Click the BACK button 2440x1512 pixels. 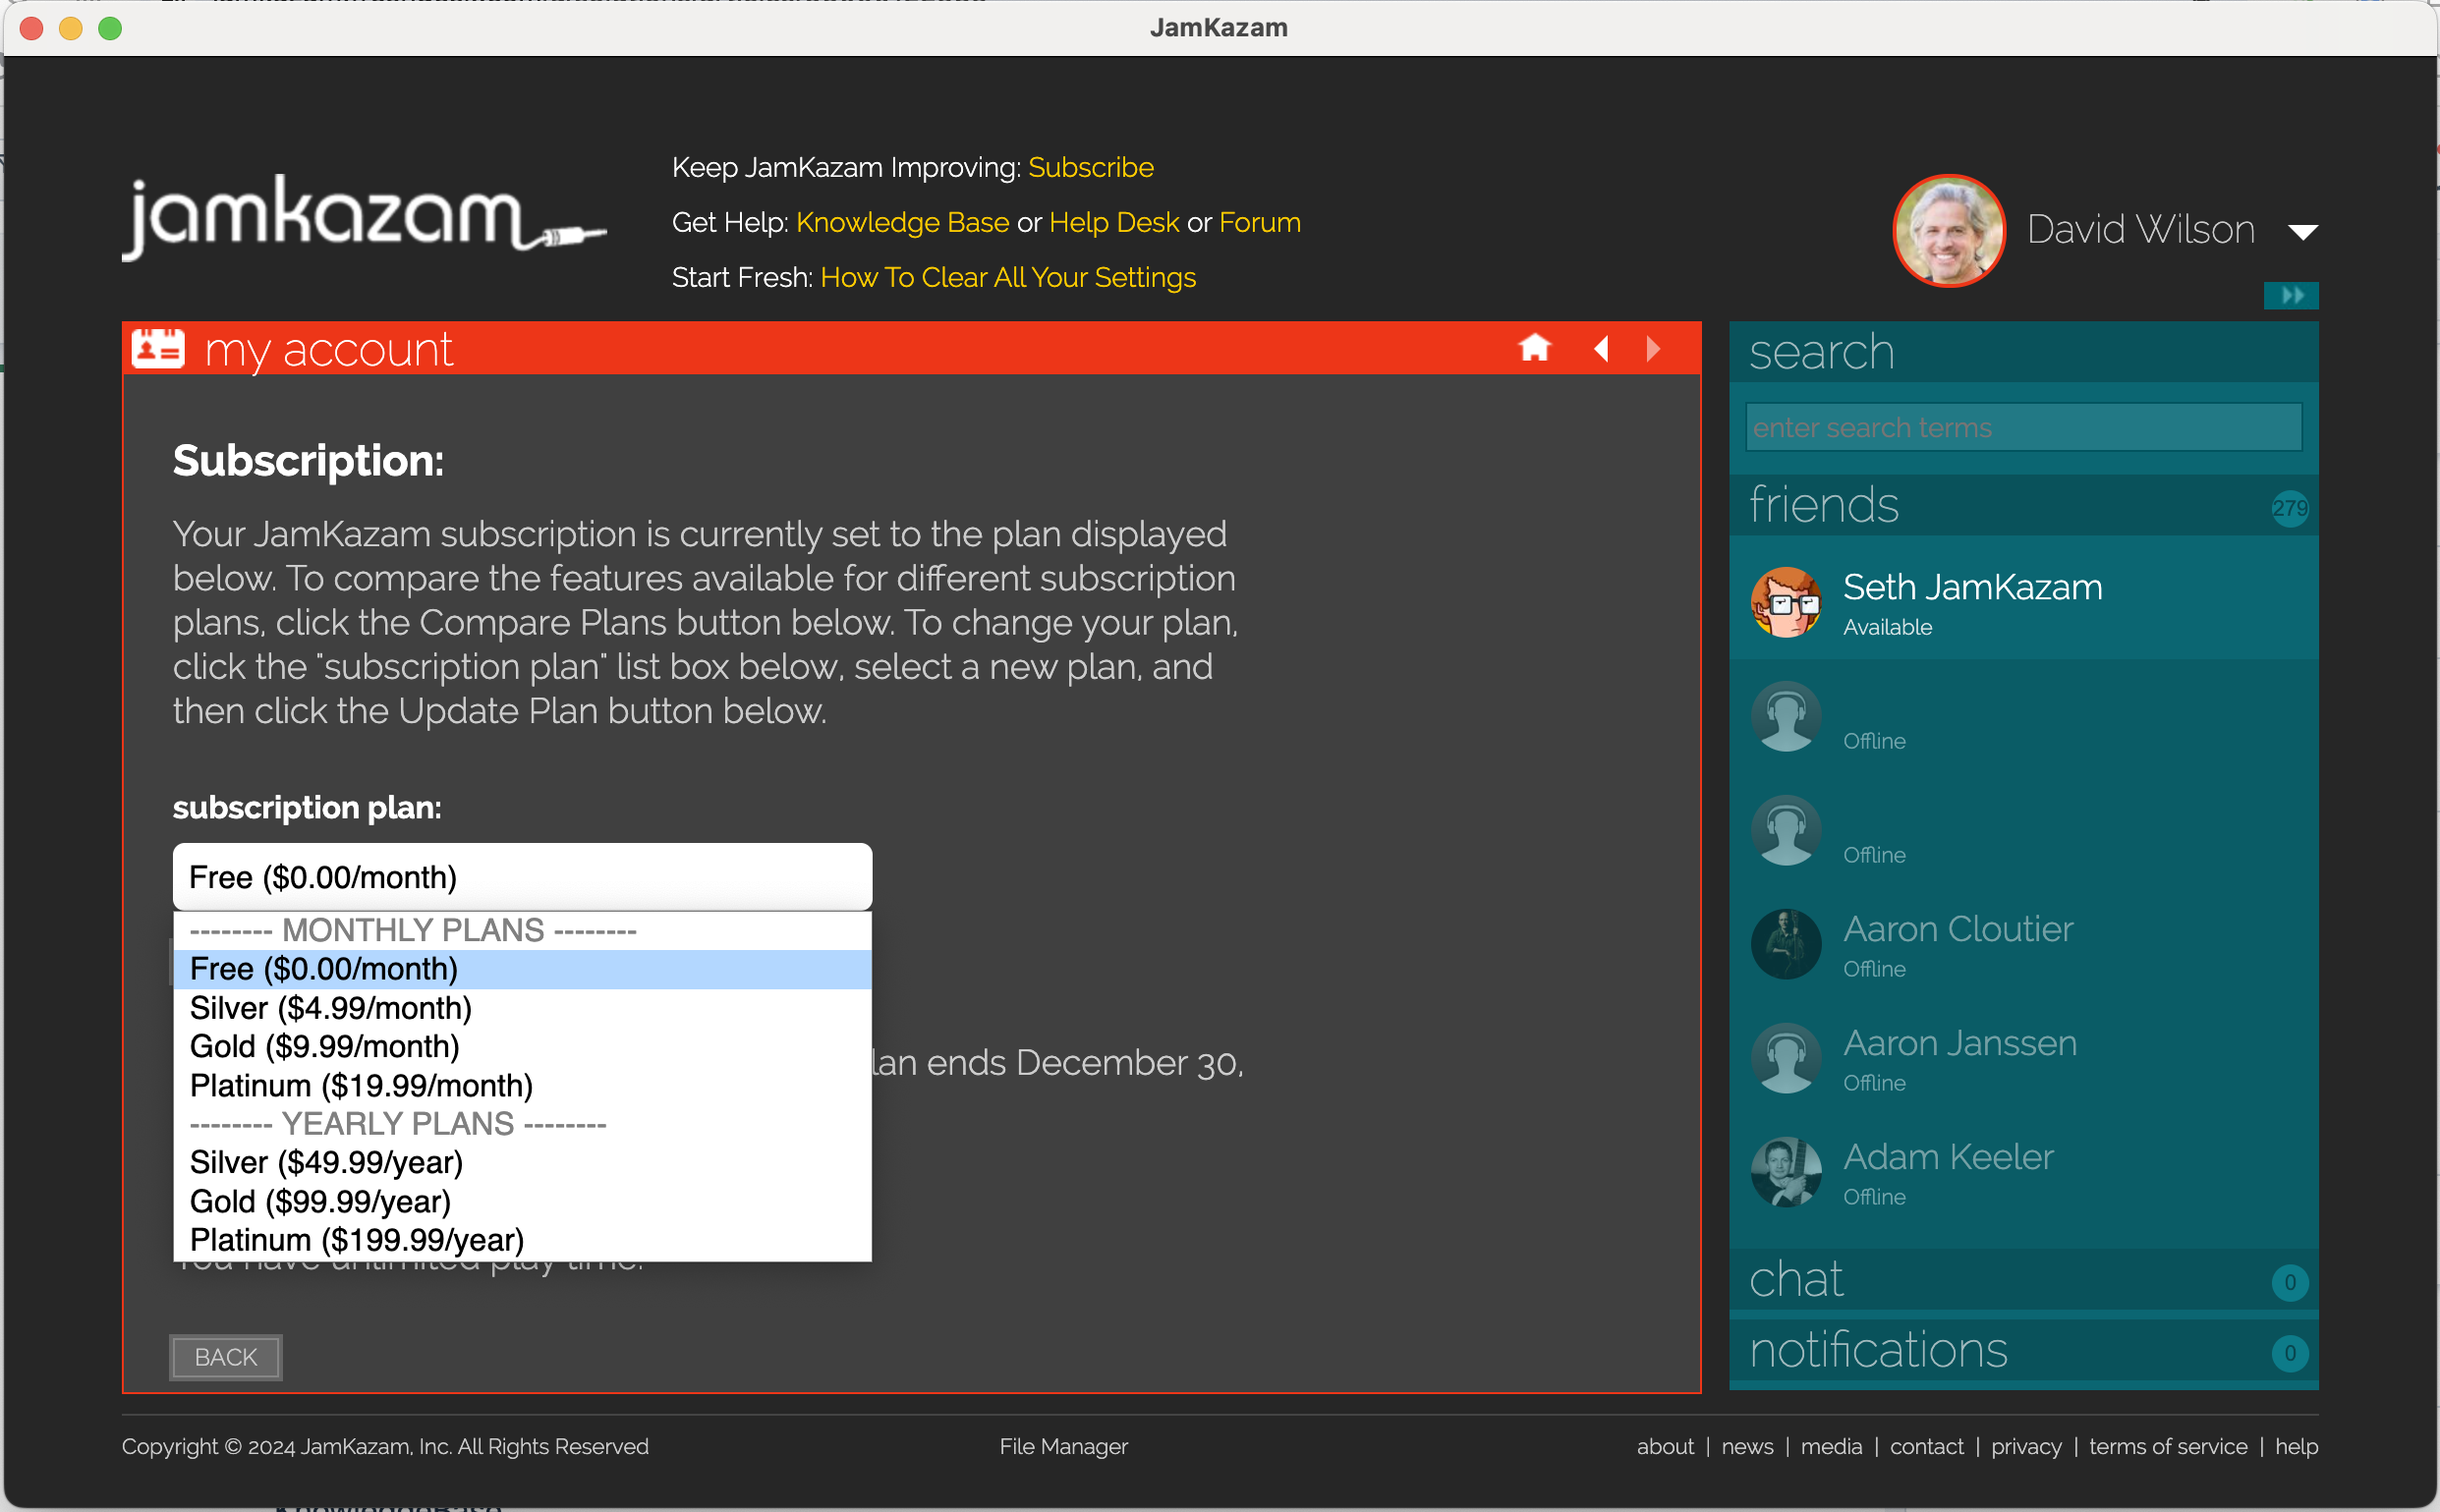pyautogui.click(x=225, y=1357)
